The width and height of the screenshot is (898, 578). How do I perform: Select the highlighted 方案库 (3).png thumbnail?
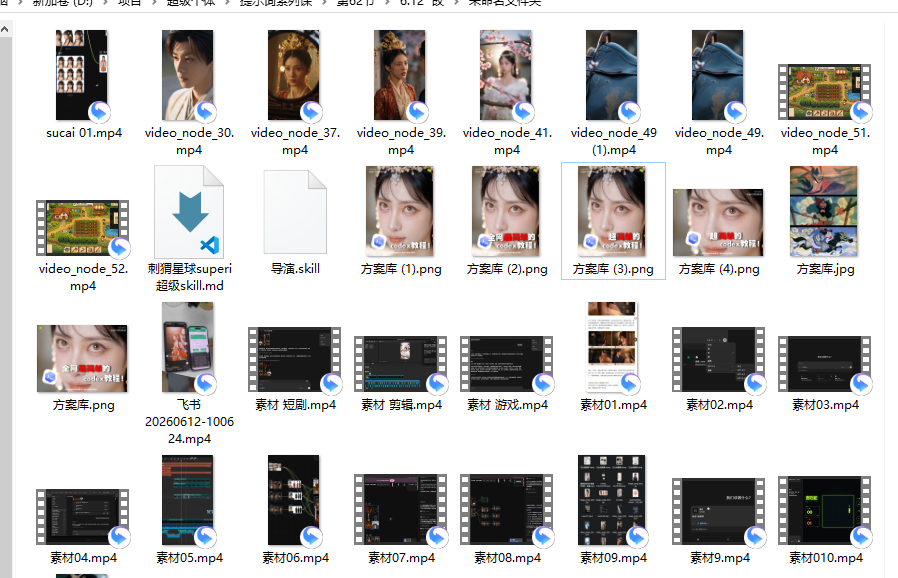pyautogui.click(x=612, y=211)
